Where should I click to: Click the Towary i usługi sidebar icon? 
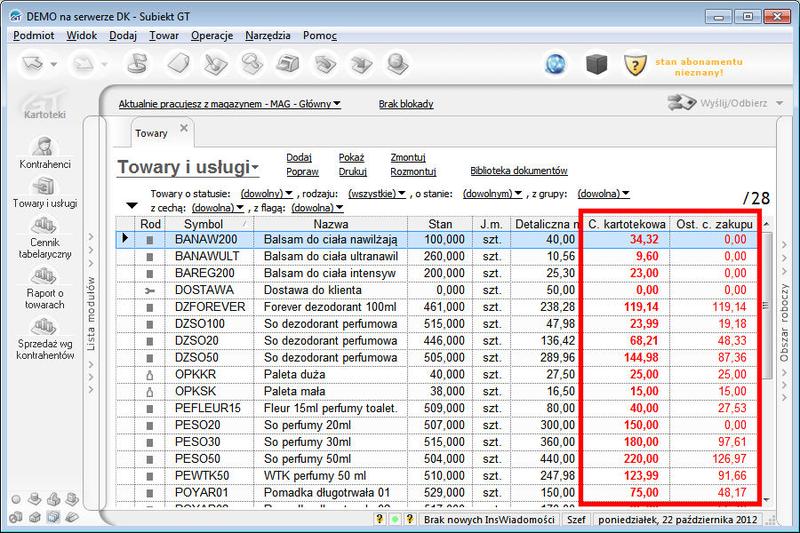(x=44, y=190)
